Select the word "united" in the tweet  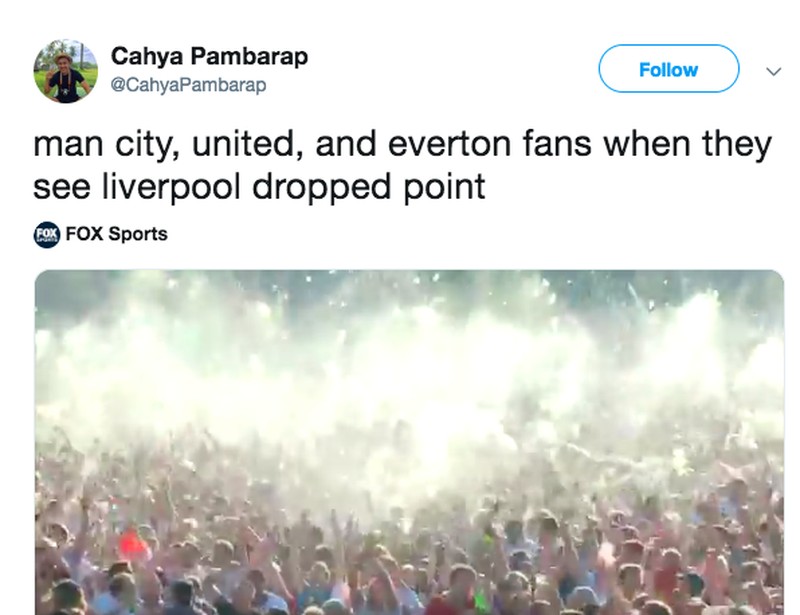[x=240, y=144]
